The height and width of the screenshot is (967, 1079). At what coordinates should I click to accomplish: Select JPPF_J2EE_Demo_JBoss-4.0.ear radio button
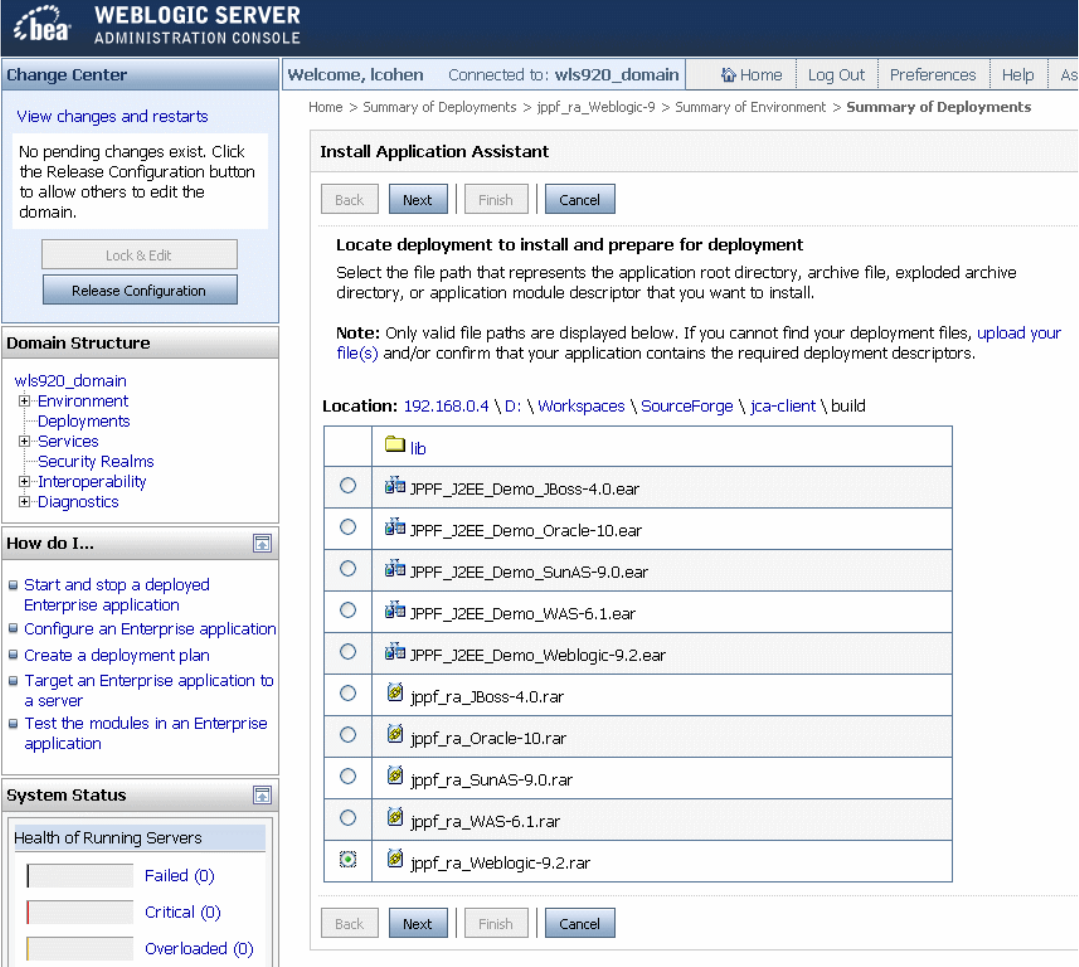coord(348,486)
